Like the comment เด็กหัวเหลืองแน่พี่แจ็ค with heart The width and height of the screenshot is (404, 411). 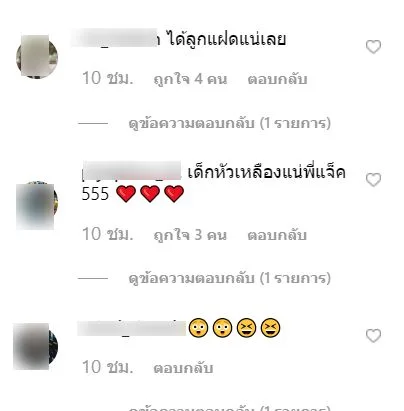tap(373, 180)
